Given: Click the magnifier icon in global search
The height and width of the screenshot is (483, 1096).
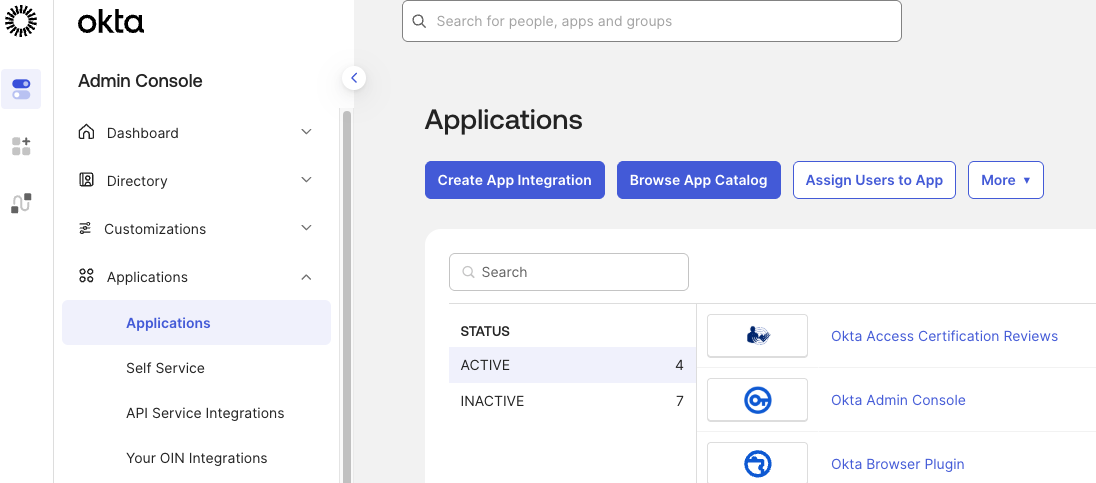Looking at the screenshot, I should coord(419,21).
